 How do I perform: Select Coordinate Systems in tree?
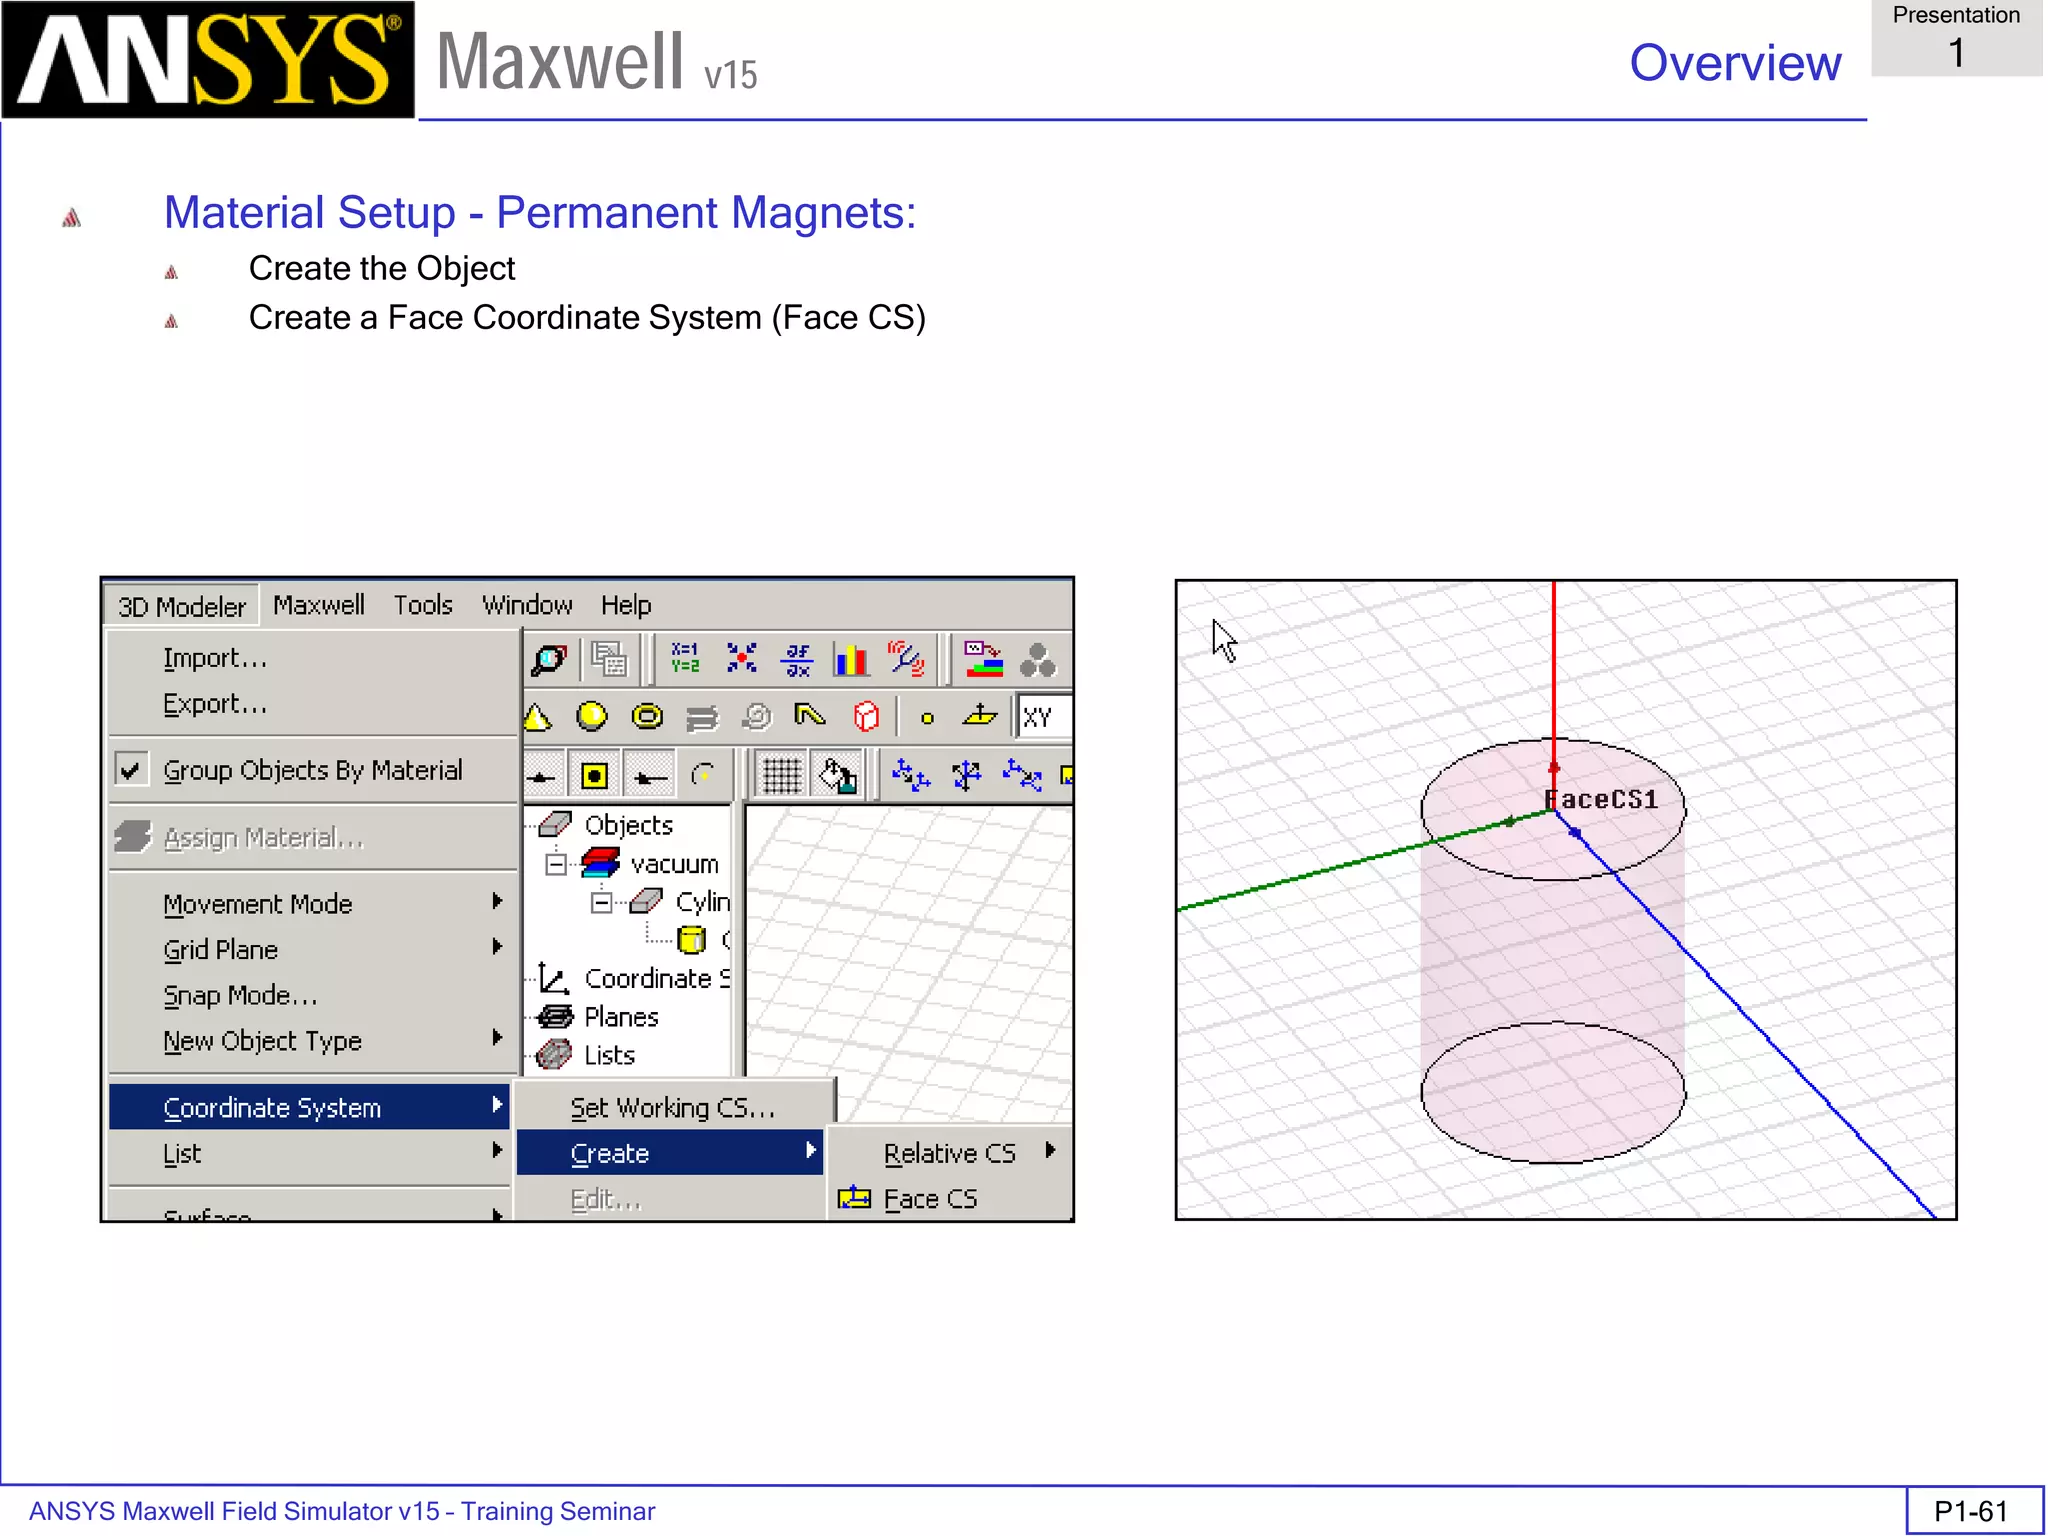(657, 978)
